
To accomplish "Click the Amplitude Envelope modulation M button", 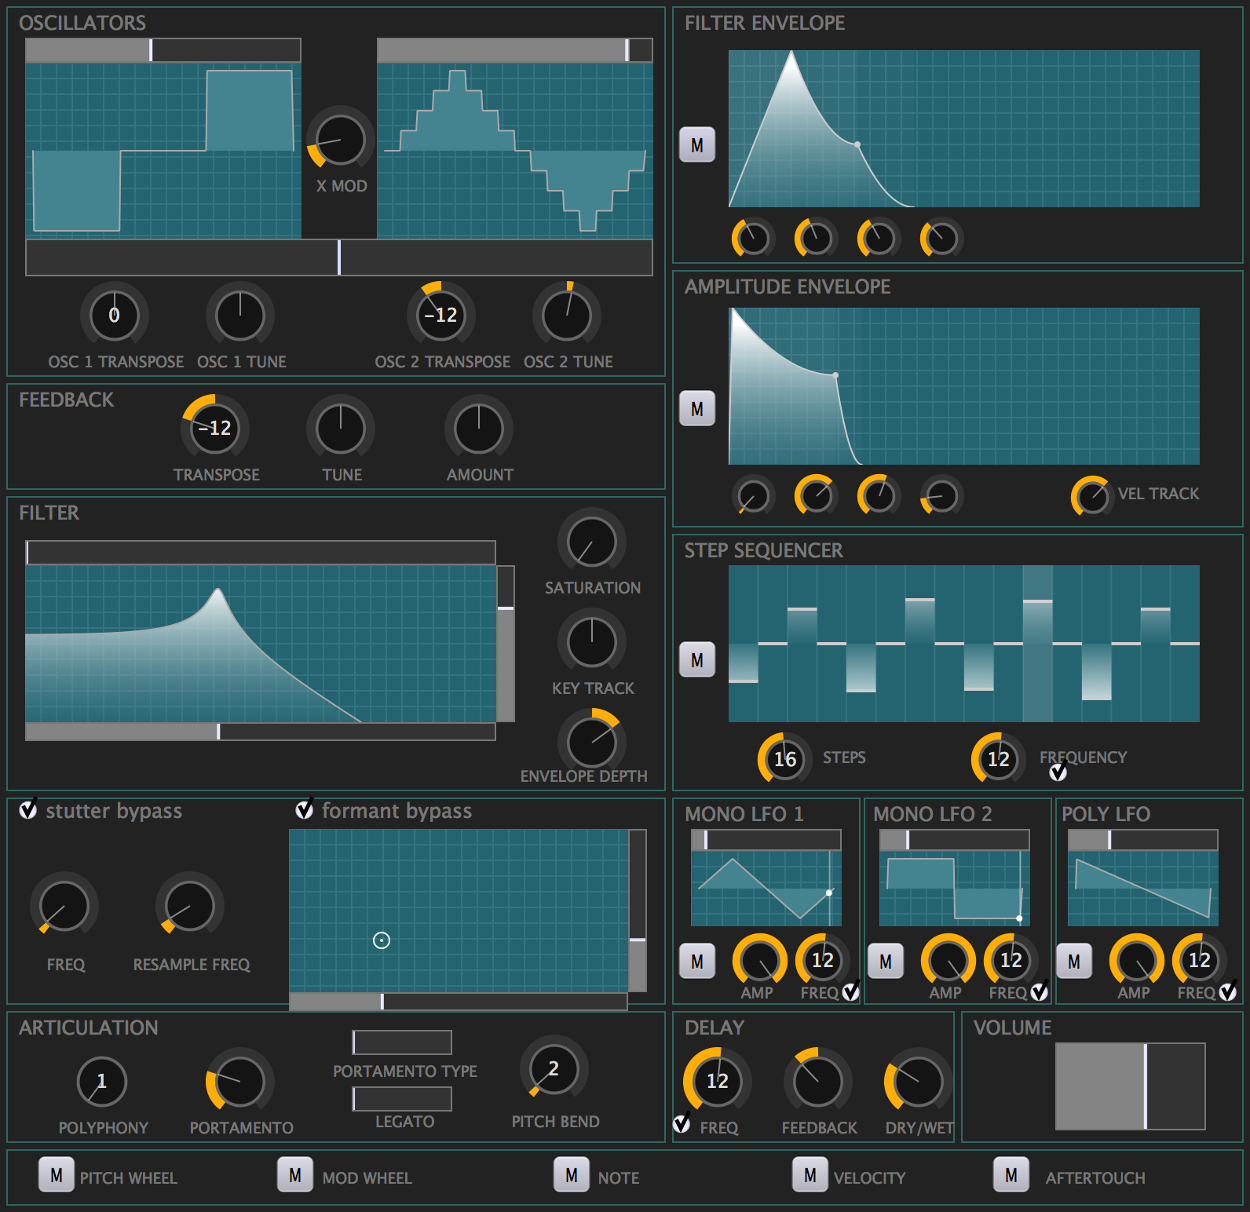I will point(697,409).
